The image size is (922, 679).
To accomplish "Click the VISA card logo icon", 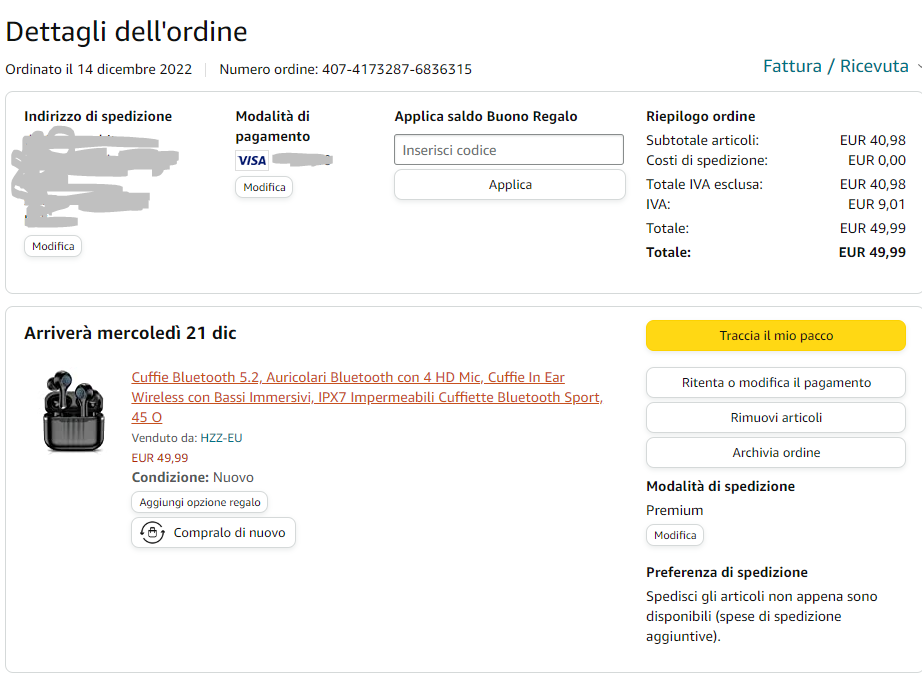I will (252, 161).
